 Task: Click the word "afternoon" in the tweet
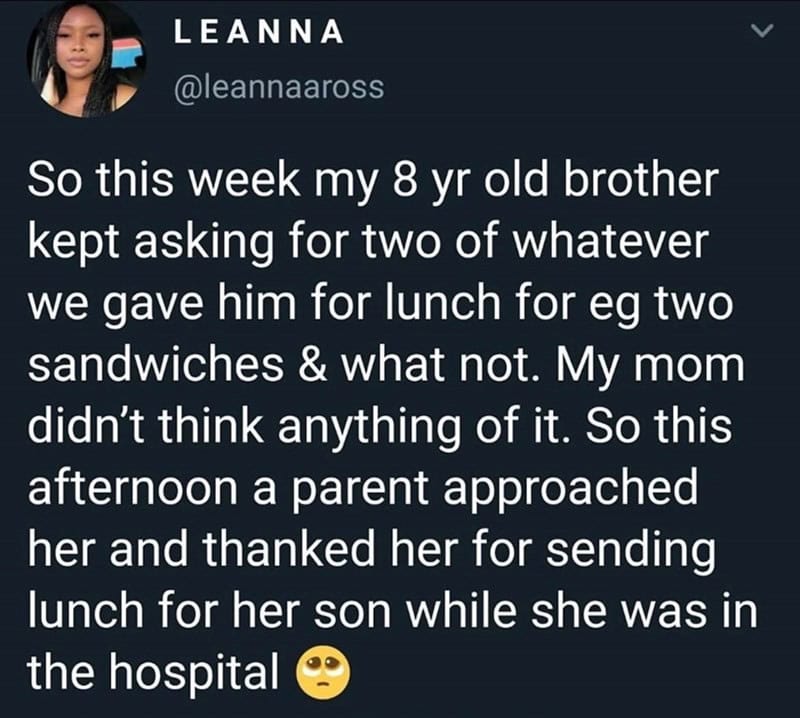pos(133,486)
